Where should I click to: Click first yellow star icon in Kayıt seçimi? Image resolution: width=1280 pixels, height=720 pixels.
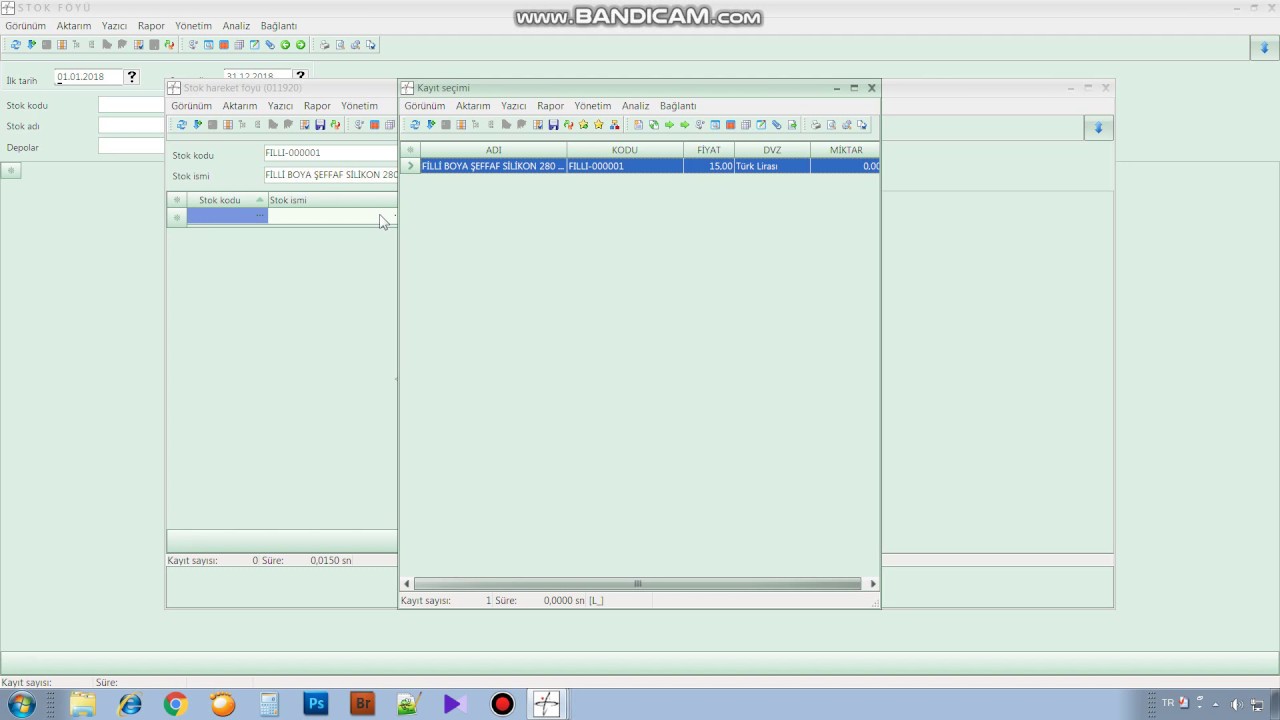(x=583, y=125)
